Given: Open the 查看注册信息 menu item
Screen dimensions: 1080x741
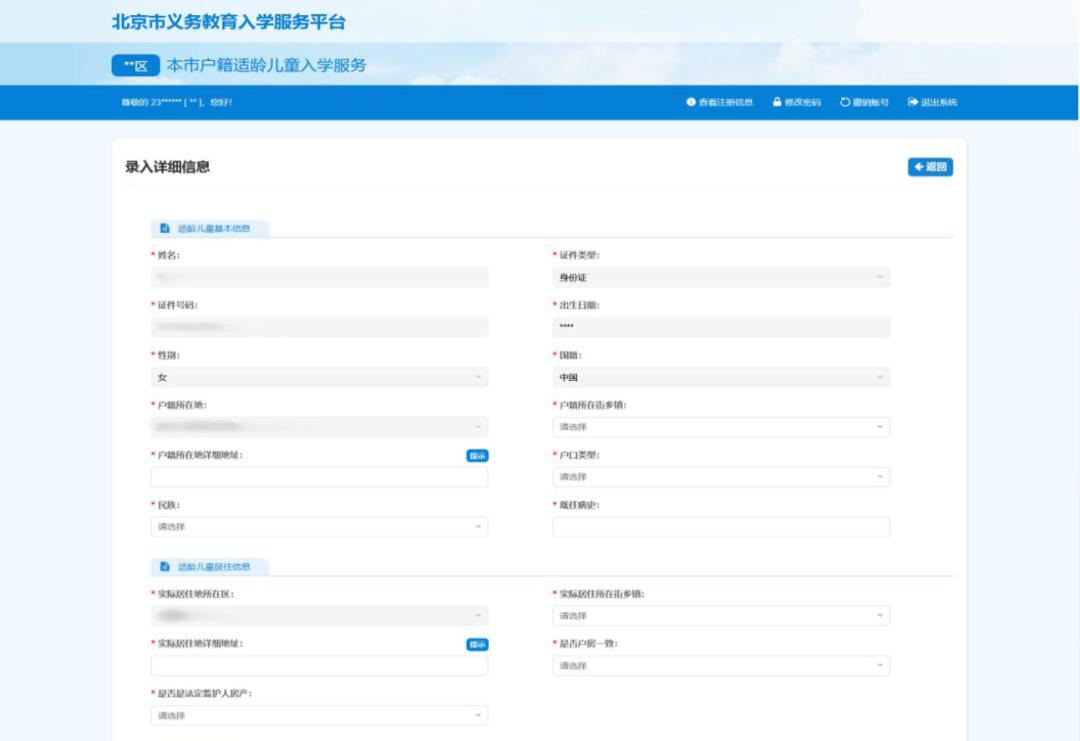Looking at the screenshot, I should [x=716, y=101].
